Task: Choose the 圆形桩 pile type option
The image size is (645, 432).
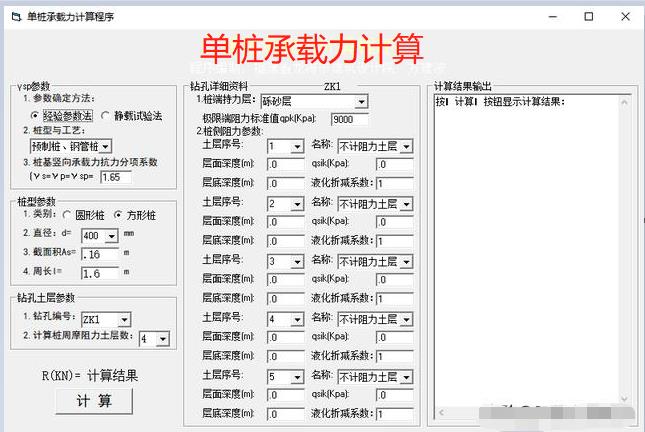Action: 58,214
